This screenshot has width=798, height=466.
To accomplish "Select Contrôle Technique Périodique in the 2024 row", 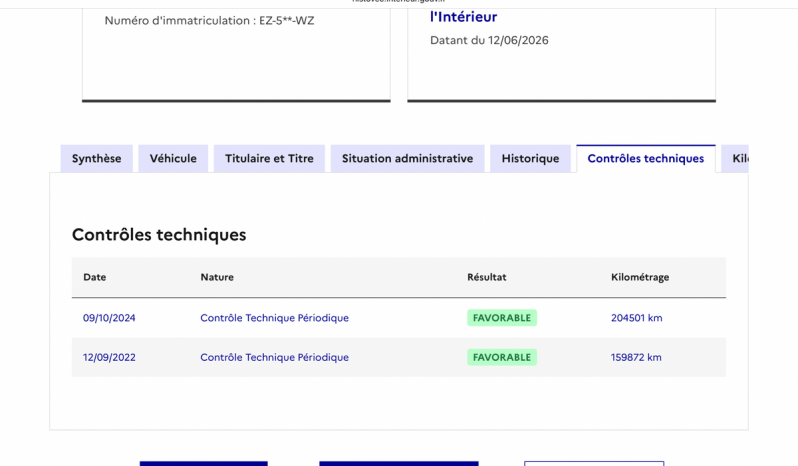I will pyautogui.click(x=274, y=318).
